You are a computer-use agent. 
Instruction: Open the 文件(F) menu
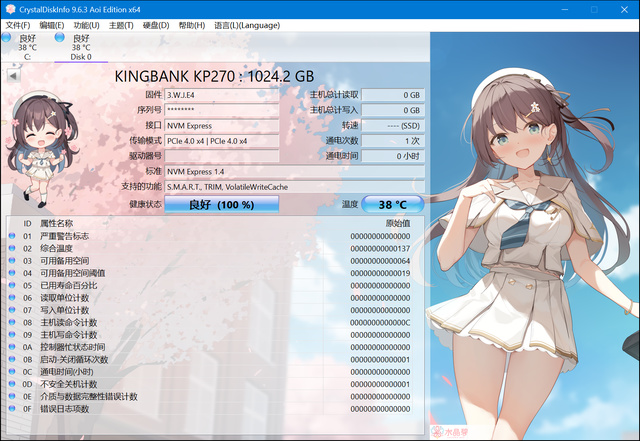[x=18, y=25]
